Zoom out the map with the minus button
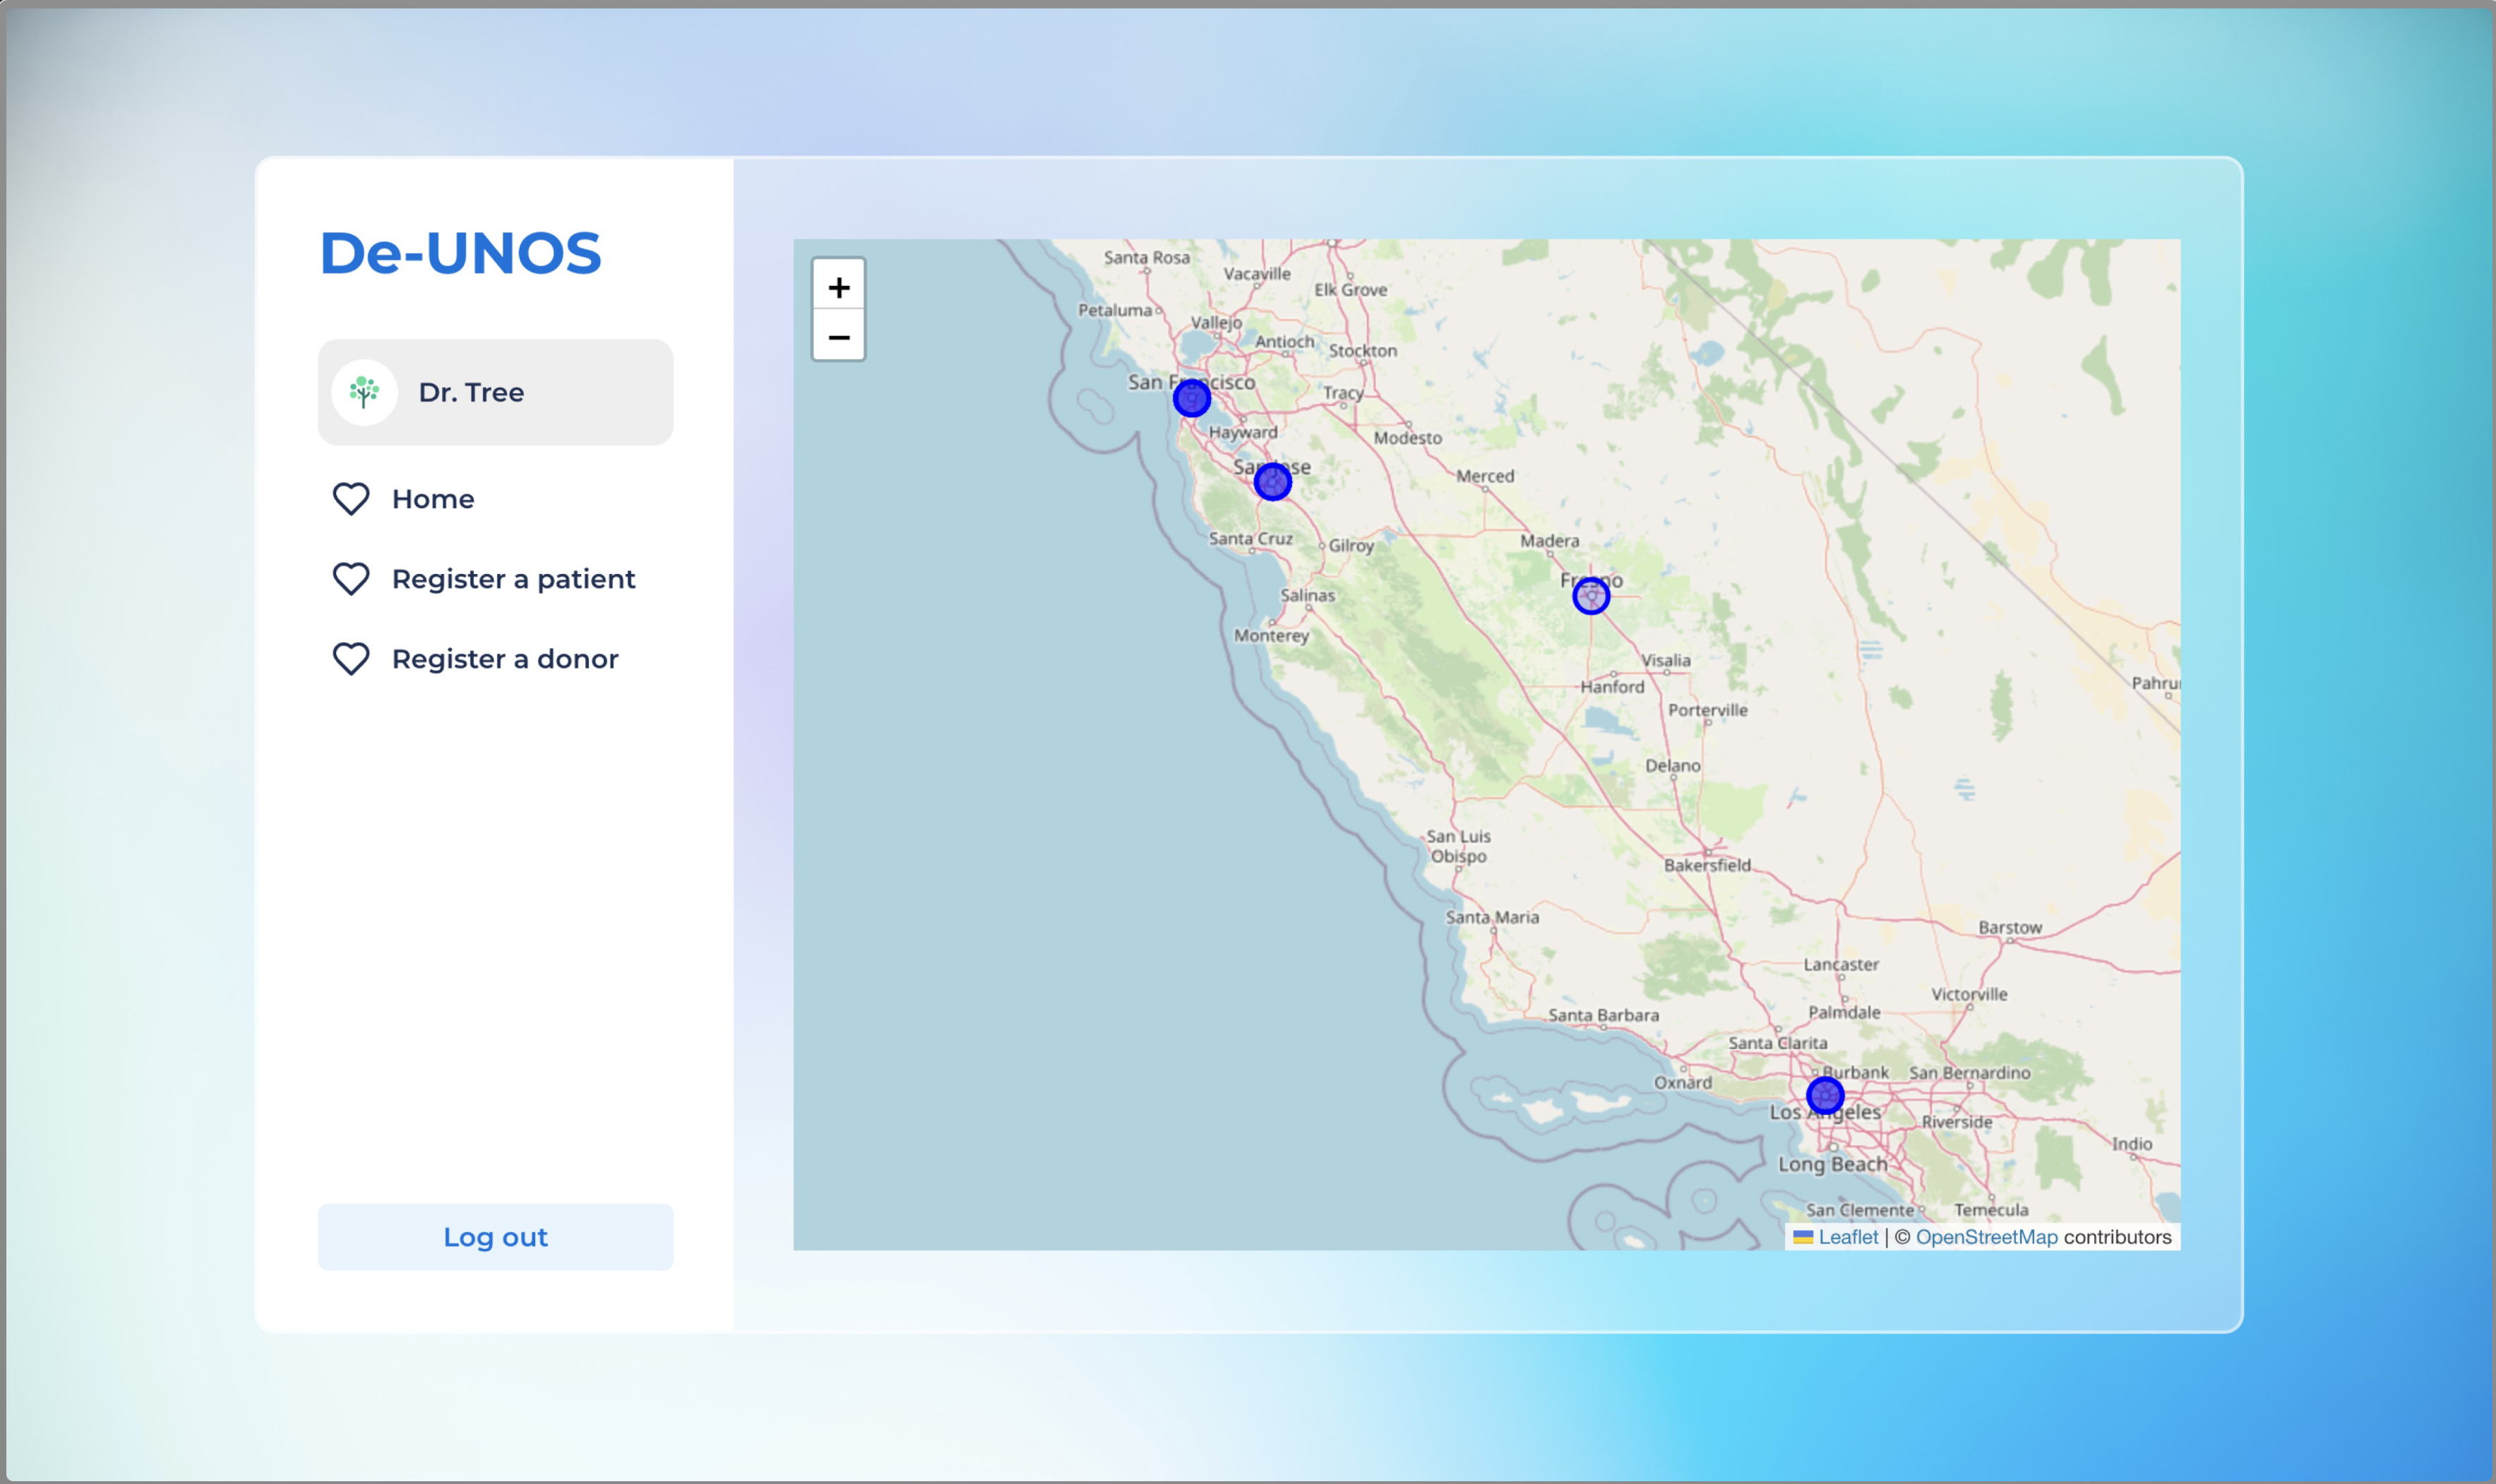The height and width of the screenshot is (1484, 2496). (x=838, y=337)
